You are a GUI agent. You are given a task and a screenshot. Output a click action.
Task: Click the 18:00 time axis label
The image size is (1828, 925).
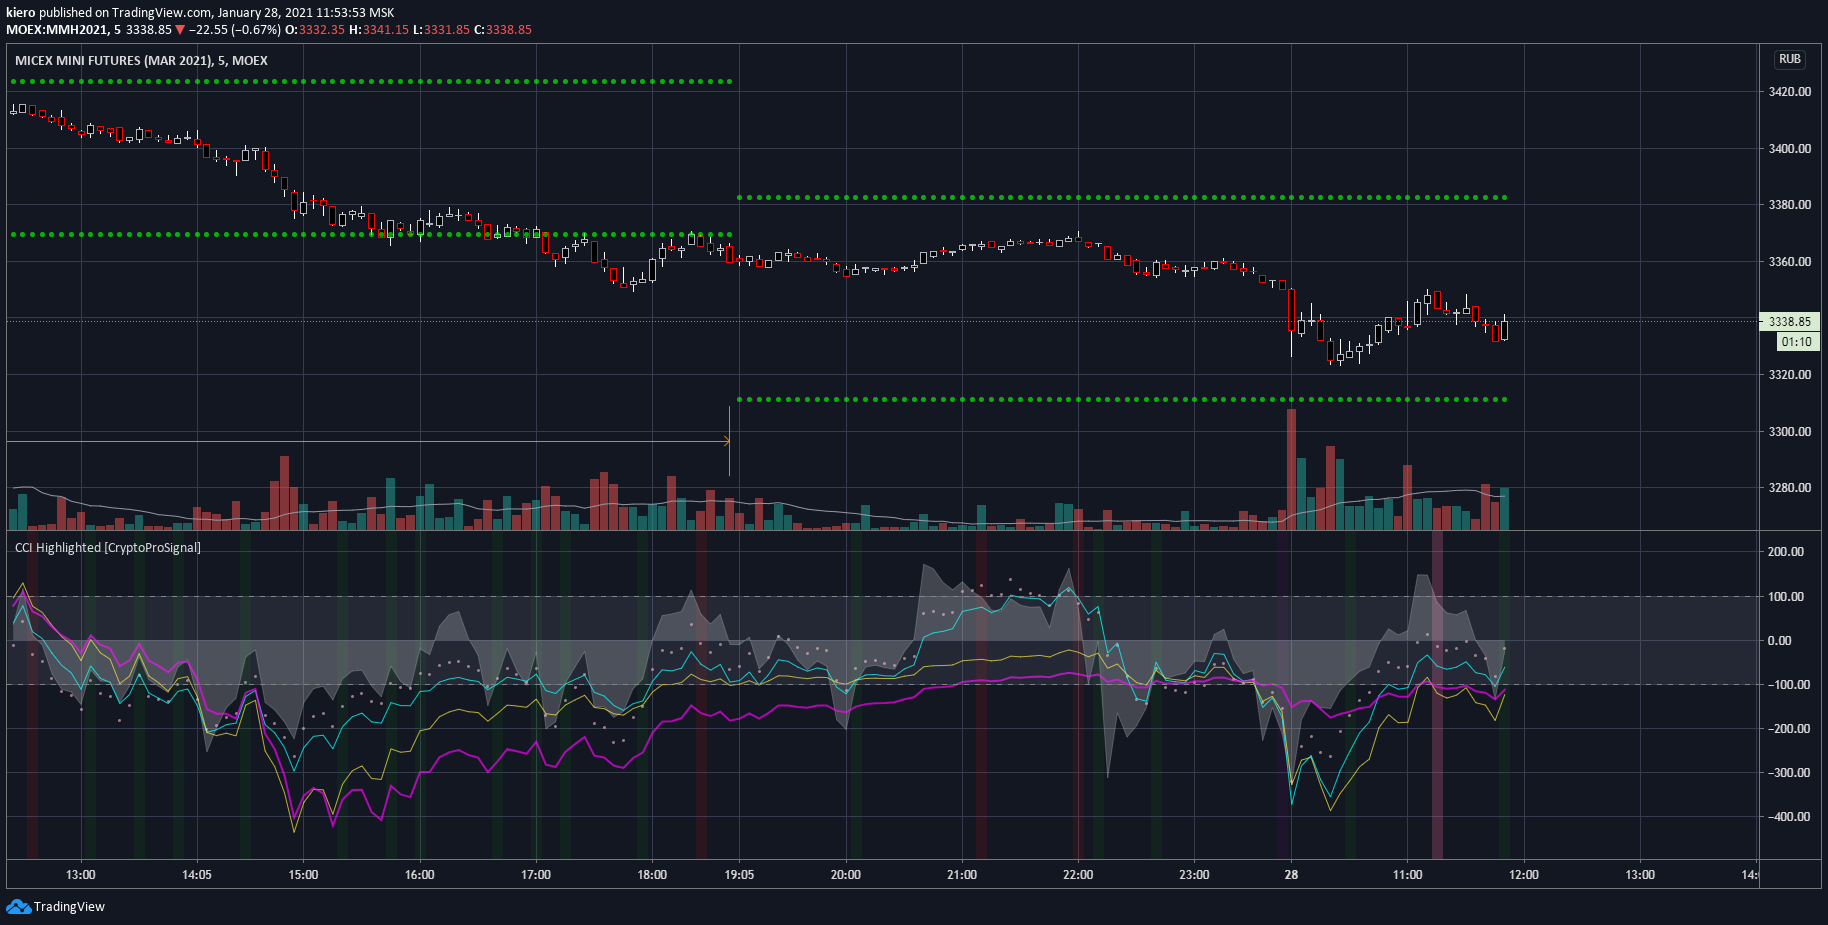[652, 875]
